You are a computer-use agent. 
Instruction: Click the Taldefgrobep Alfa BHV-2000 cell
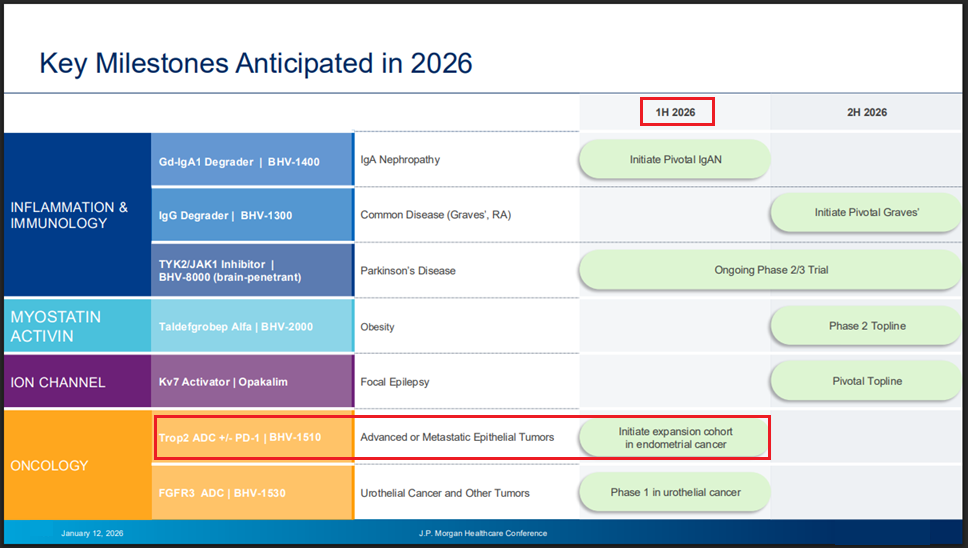click(251, 326)
